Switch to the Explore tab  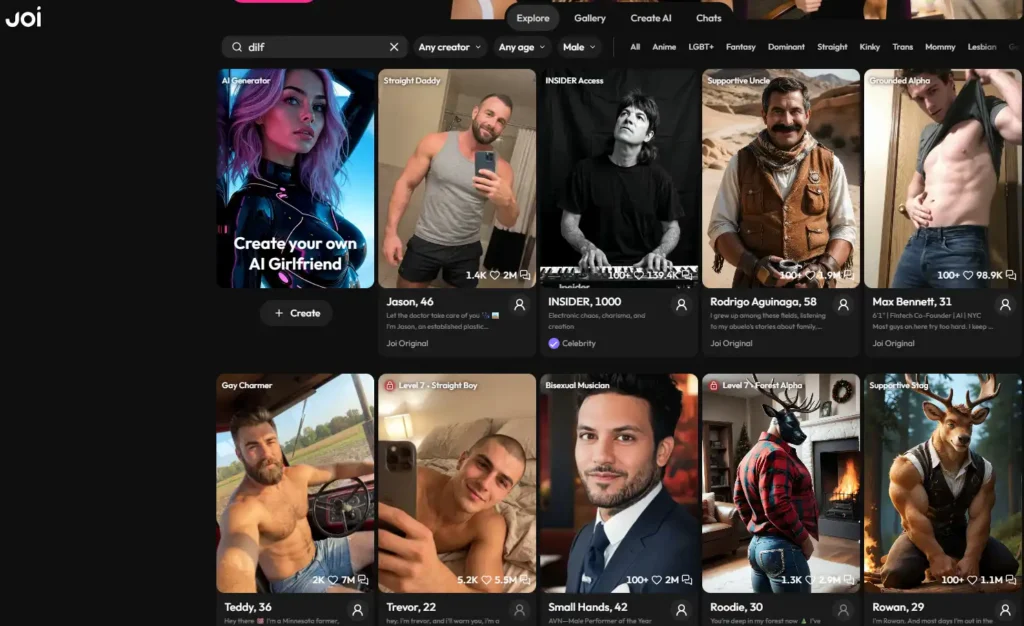[533, 18]
